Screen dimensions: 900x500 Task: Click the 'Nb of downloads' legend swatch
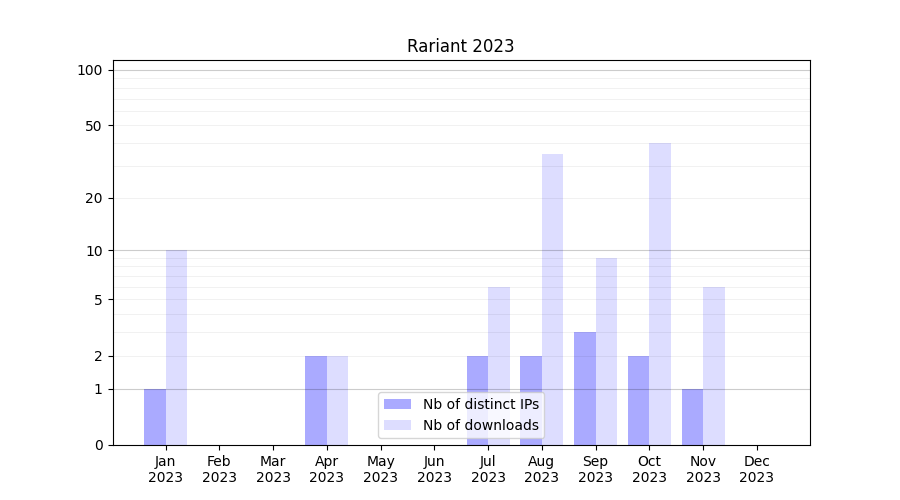point(397,425)
